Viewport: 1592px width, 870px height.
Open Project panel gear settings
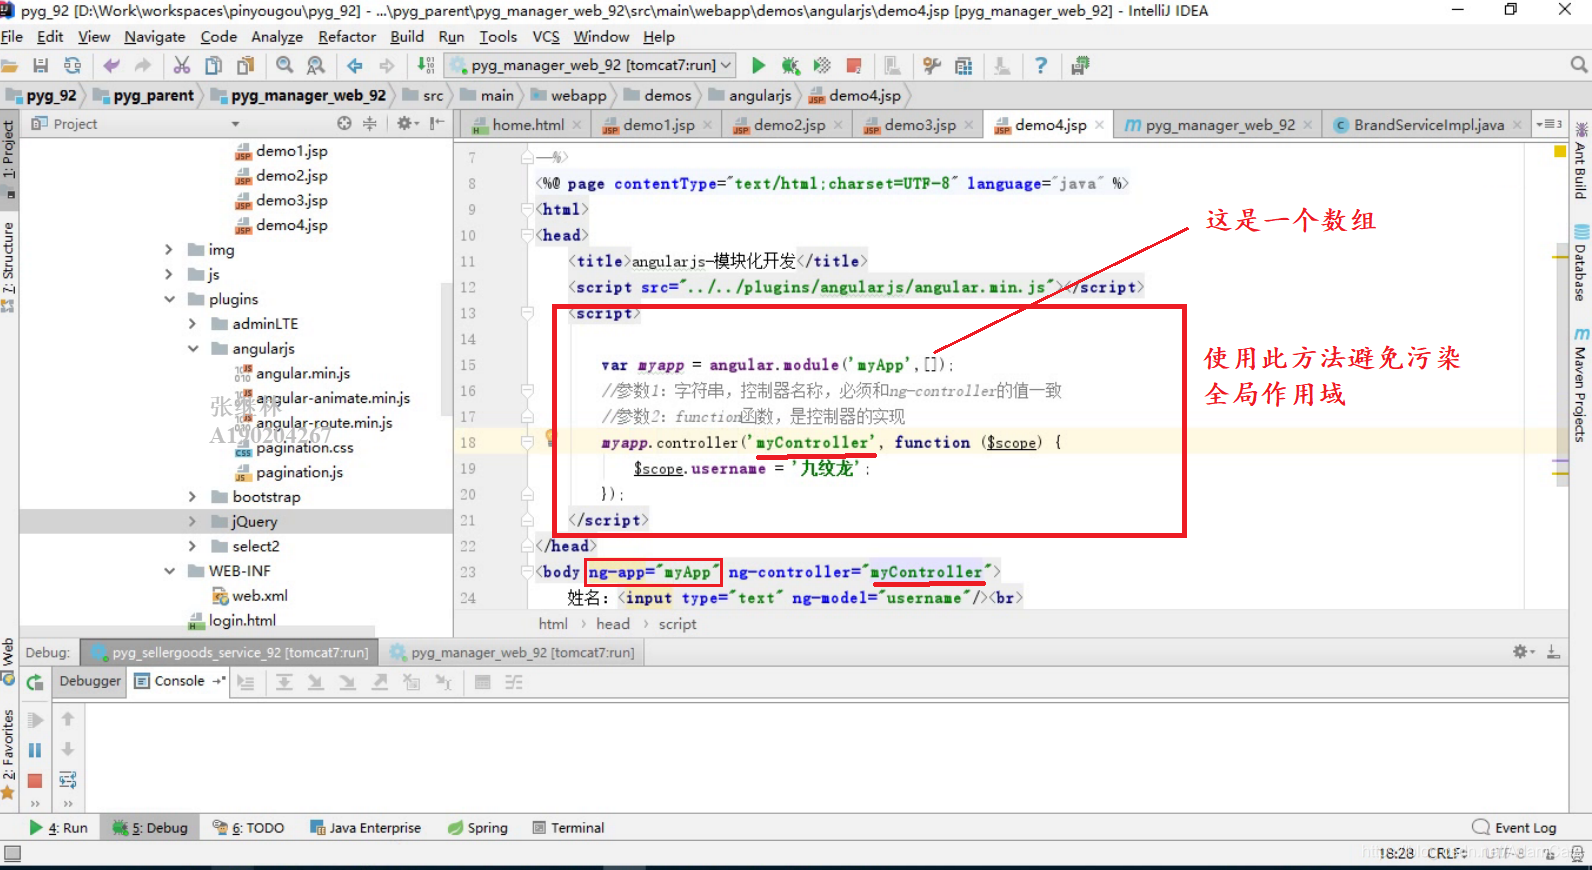point(406,123)
